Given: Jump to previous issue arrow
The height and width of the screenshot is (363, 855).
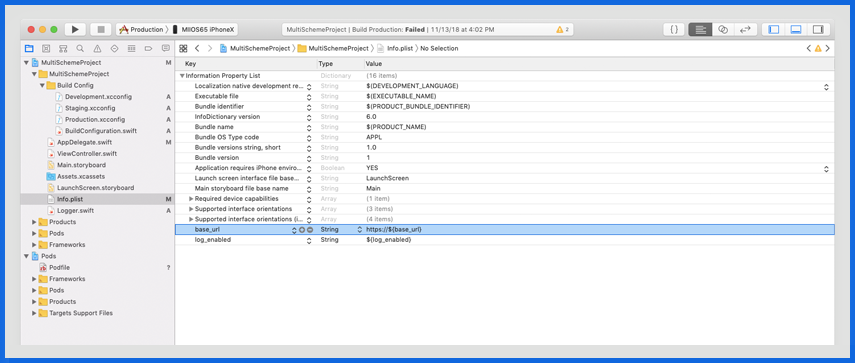Looking at the screenshot, I should pos(809,49).
